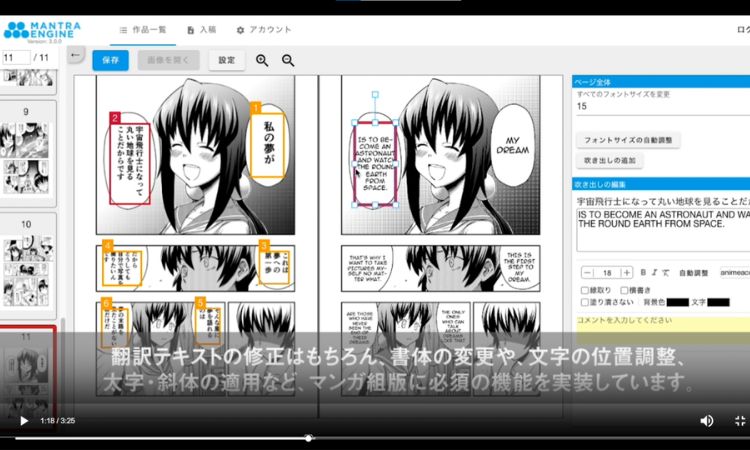This screenshot has height=450, width=750.
Task: Select the page 10 thumbnail
Action: pos(26,265)
